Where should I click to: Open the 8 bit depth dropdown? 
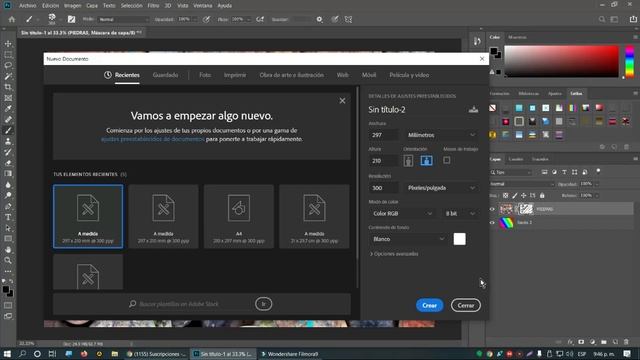point(460,213)
